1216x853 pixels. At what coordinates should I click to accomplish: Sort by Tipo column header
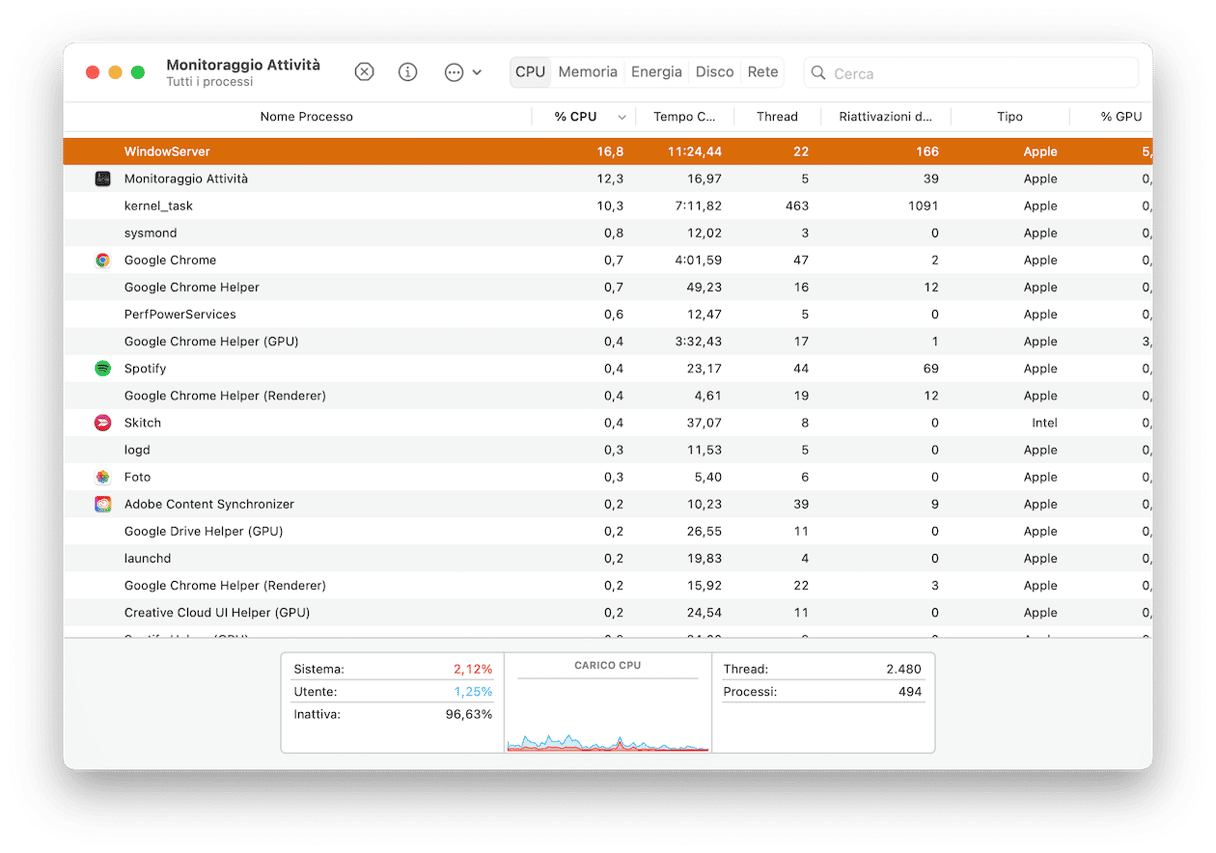(1010, 117)
